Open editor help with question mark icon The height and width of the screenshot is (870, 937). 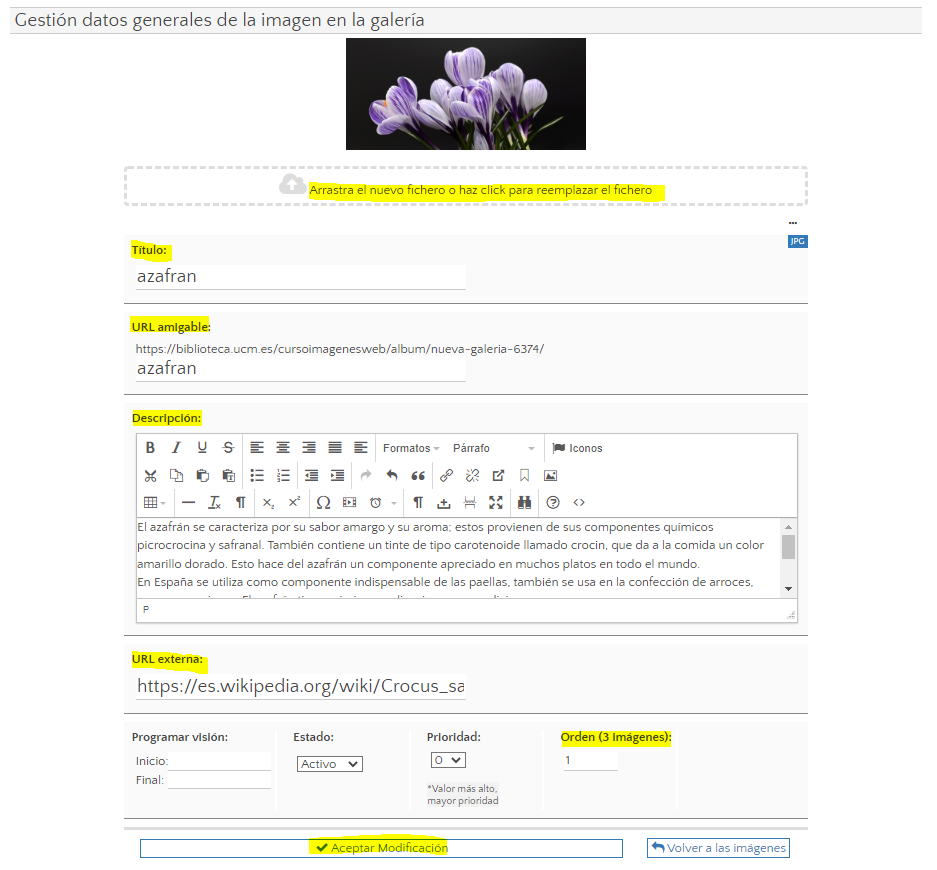(x=553, y=503)
